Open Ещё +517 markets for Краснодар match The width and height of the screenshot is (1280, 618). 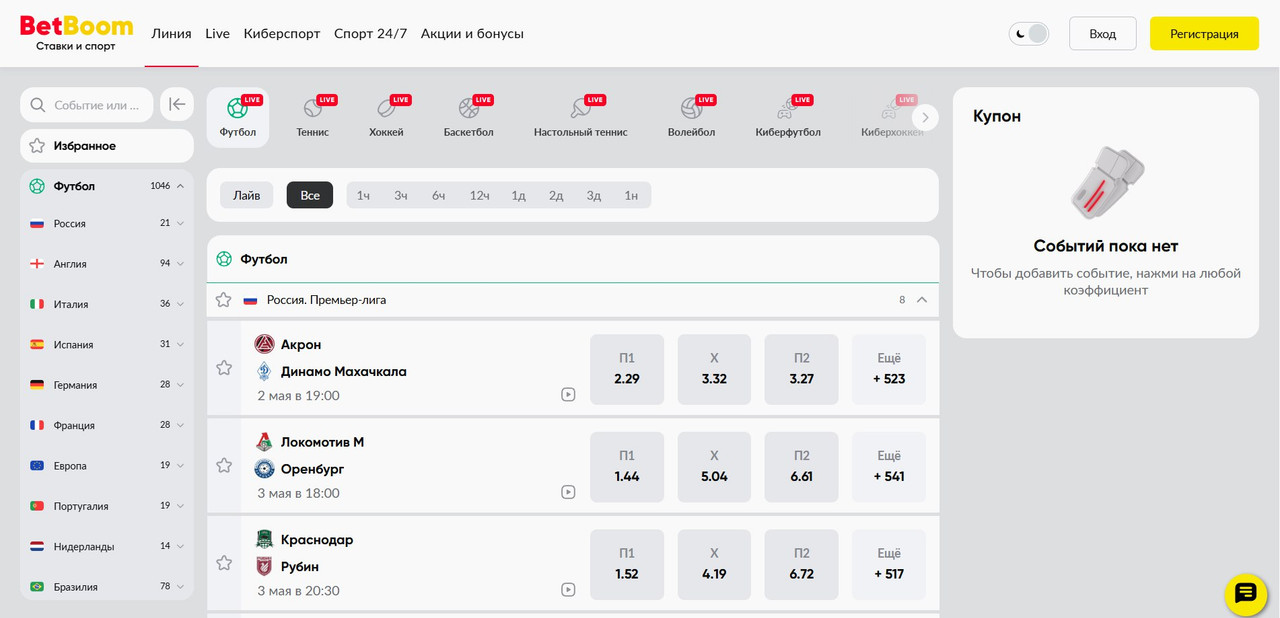[x=889, y=565]
